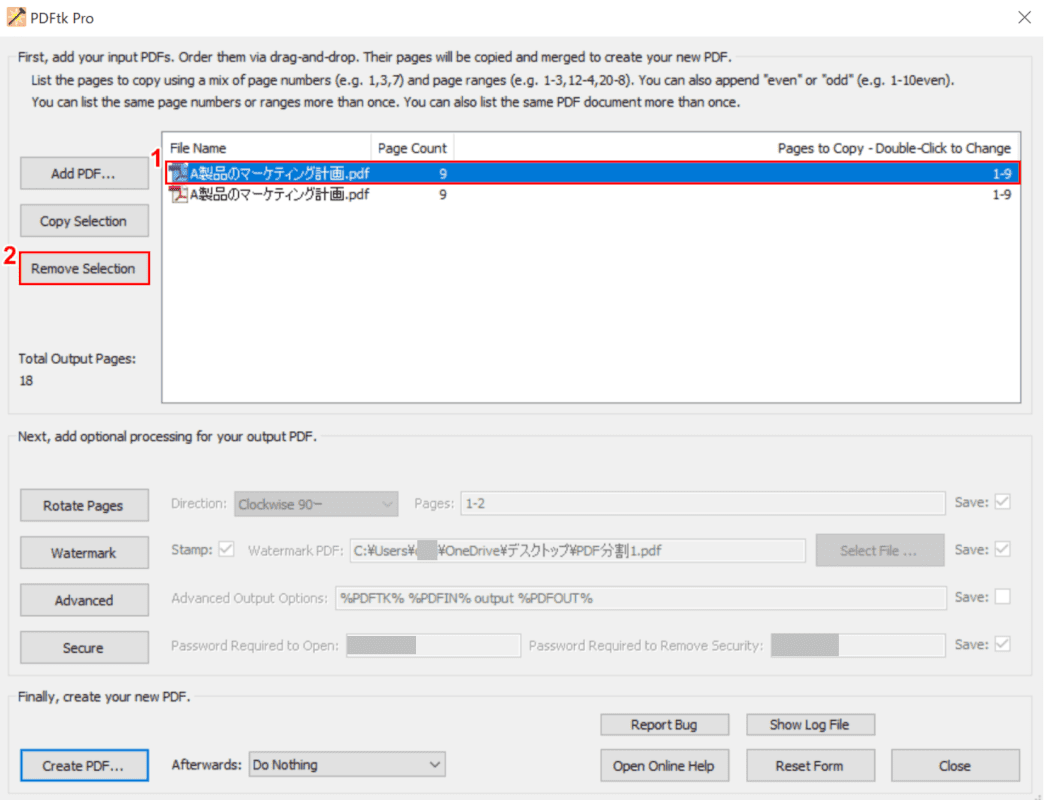Image resolution: width=1044 pixels, height=800 pixels.
Task: Click the Report Bug button
Action: 664,725
